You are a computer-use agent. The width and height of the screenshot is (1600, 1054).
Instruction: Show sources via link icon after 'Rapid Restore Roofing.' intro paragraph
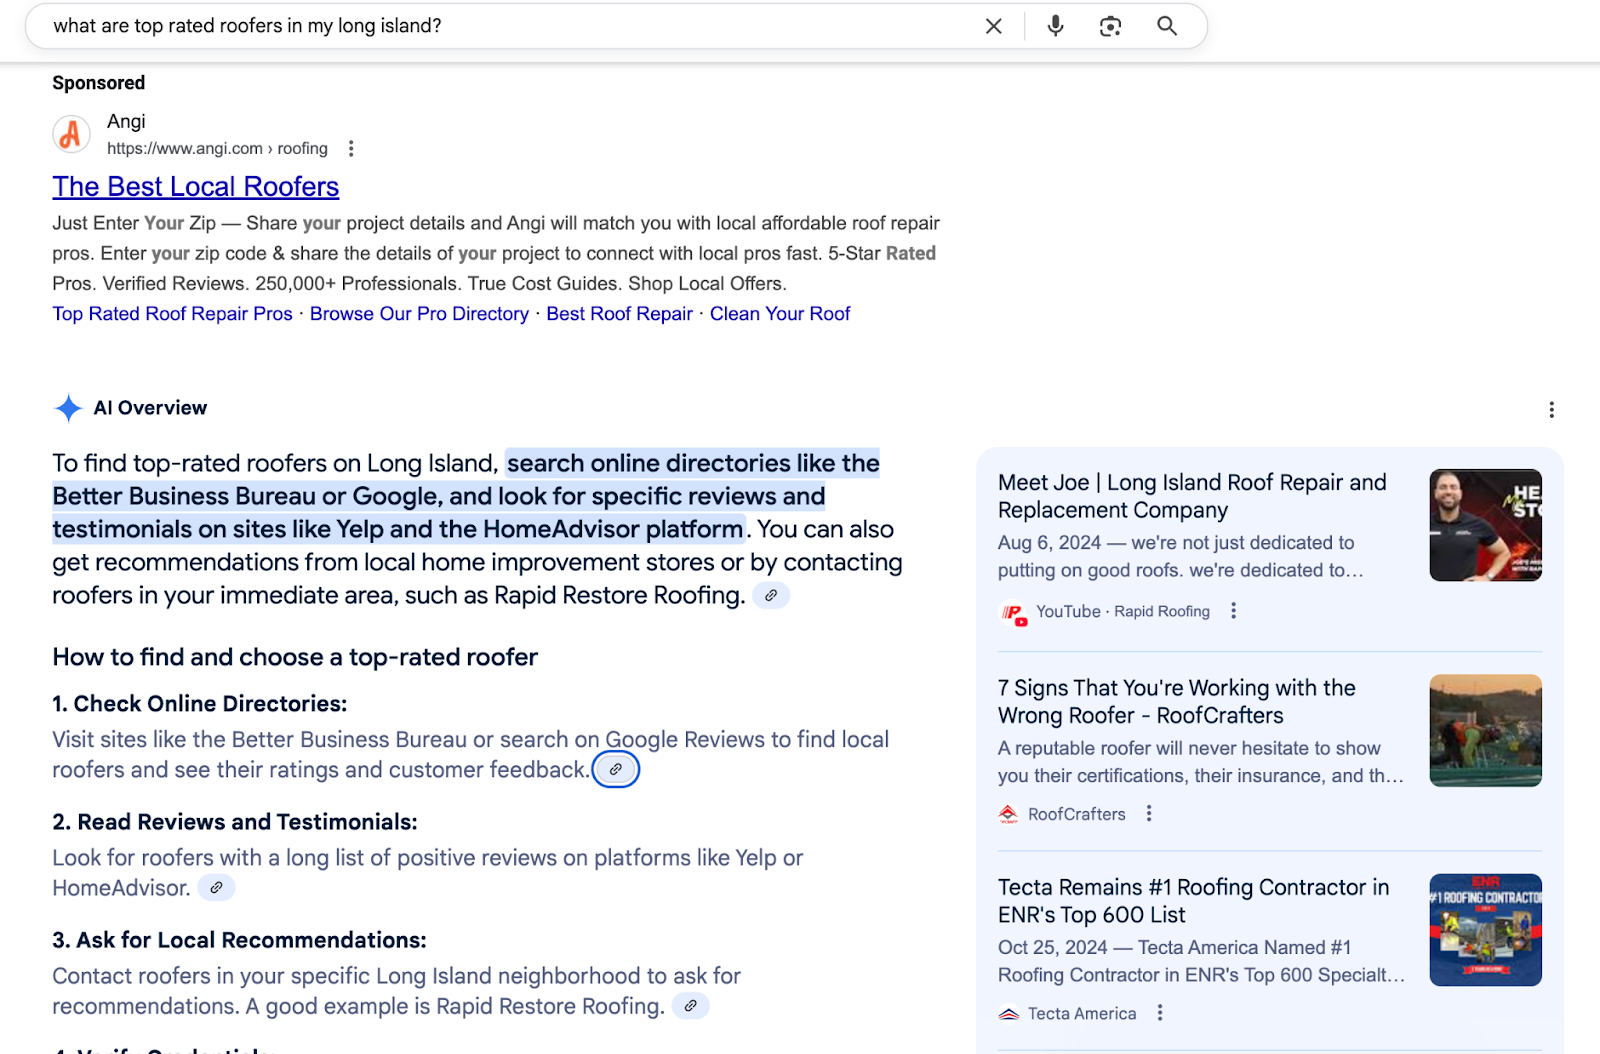[771, 596]
